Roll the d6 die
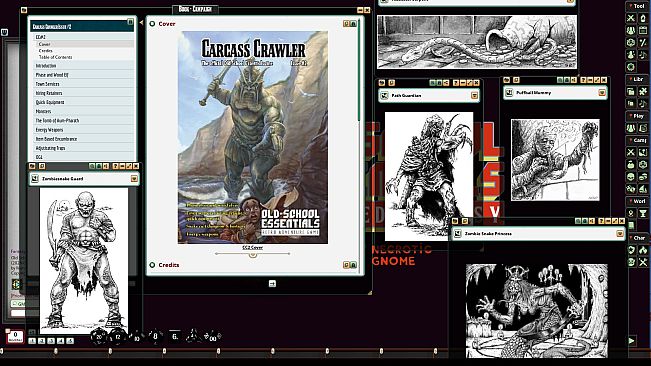The image size is (651, 366). tap(175, 336)
